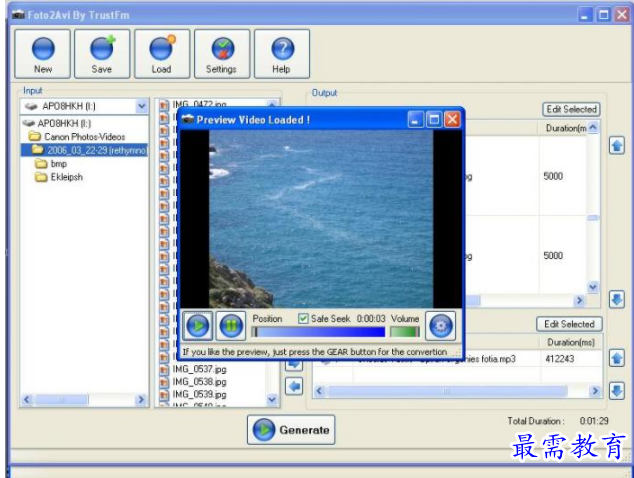Viewport: 634px width, 478px height.
Task: Toggle the Safe Seek checkbox
Action: click(303, 319)
